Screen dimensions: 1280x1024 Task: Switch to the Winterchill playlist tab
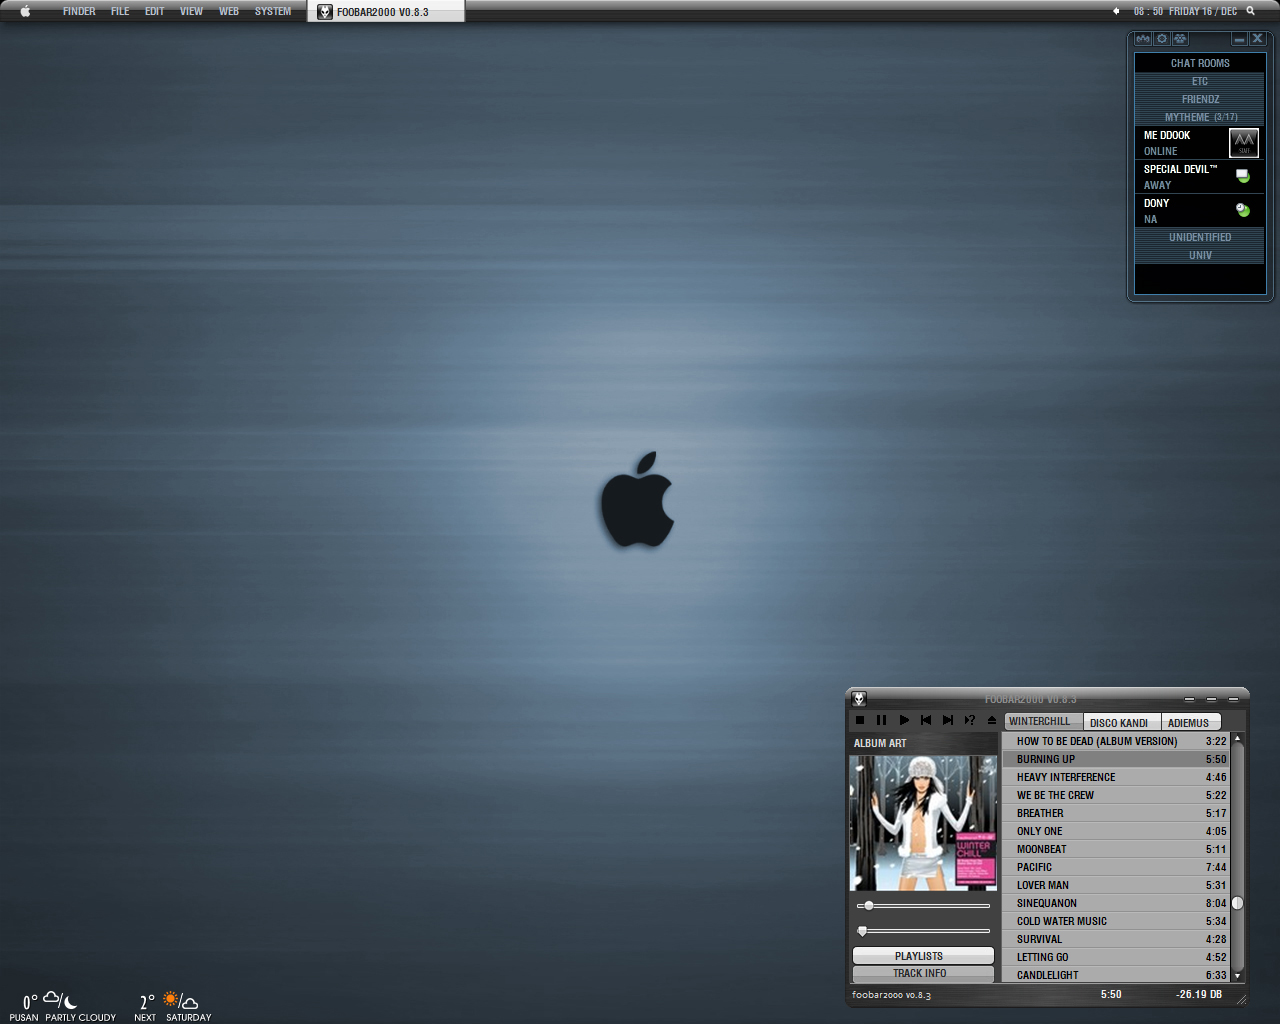tap(1043, 721)
